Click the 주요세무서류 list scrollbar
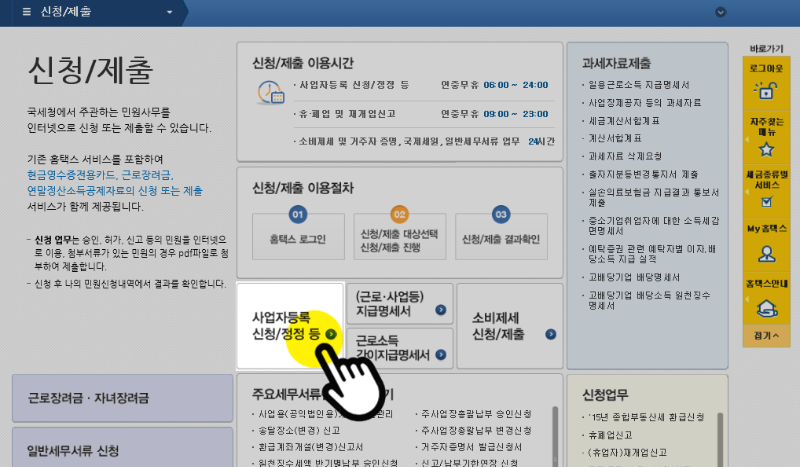800x467 pixels. [555, 436]
